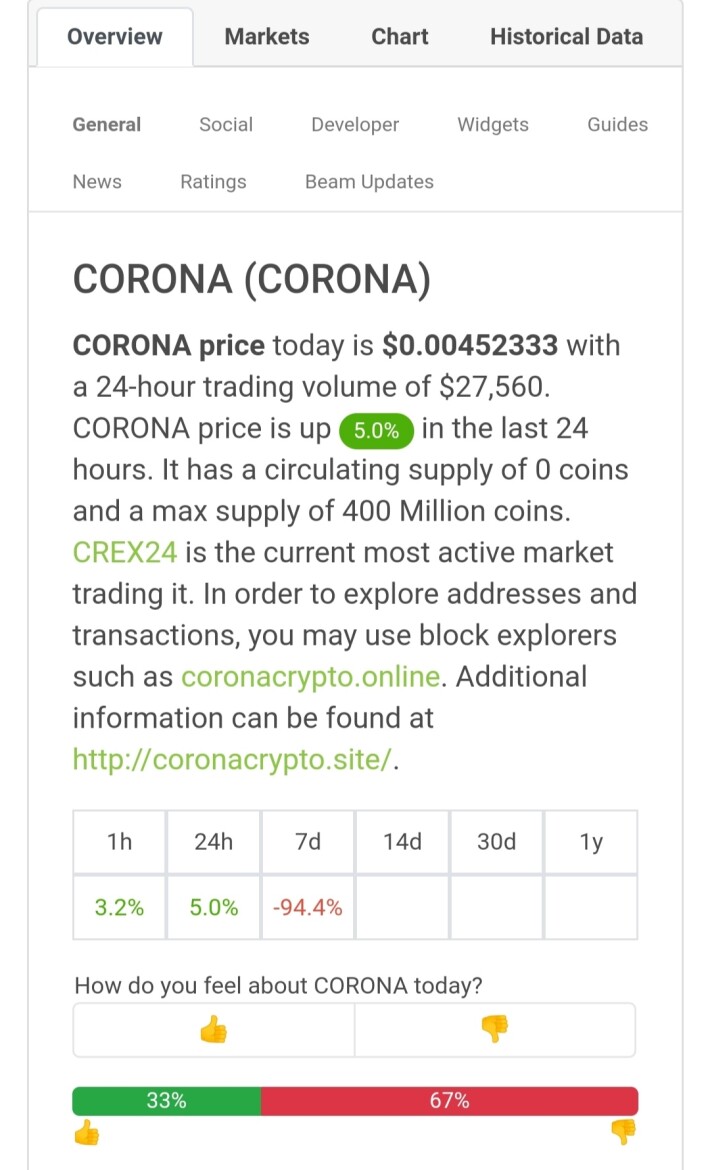The height and width of the screenshot is (1170, 710).
Task: Open the Social sub-tab
Action: (x=226, y=125)
